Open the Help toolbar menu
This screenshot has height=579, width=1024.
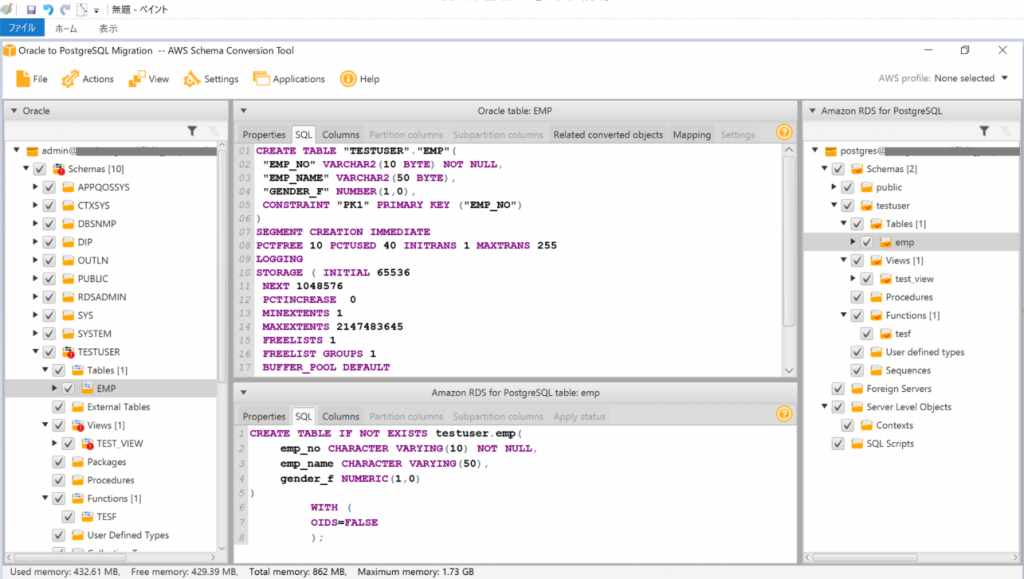click(360, 79)
